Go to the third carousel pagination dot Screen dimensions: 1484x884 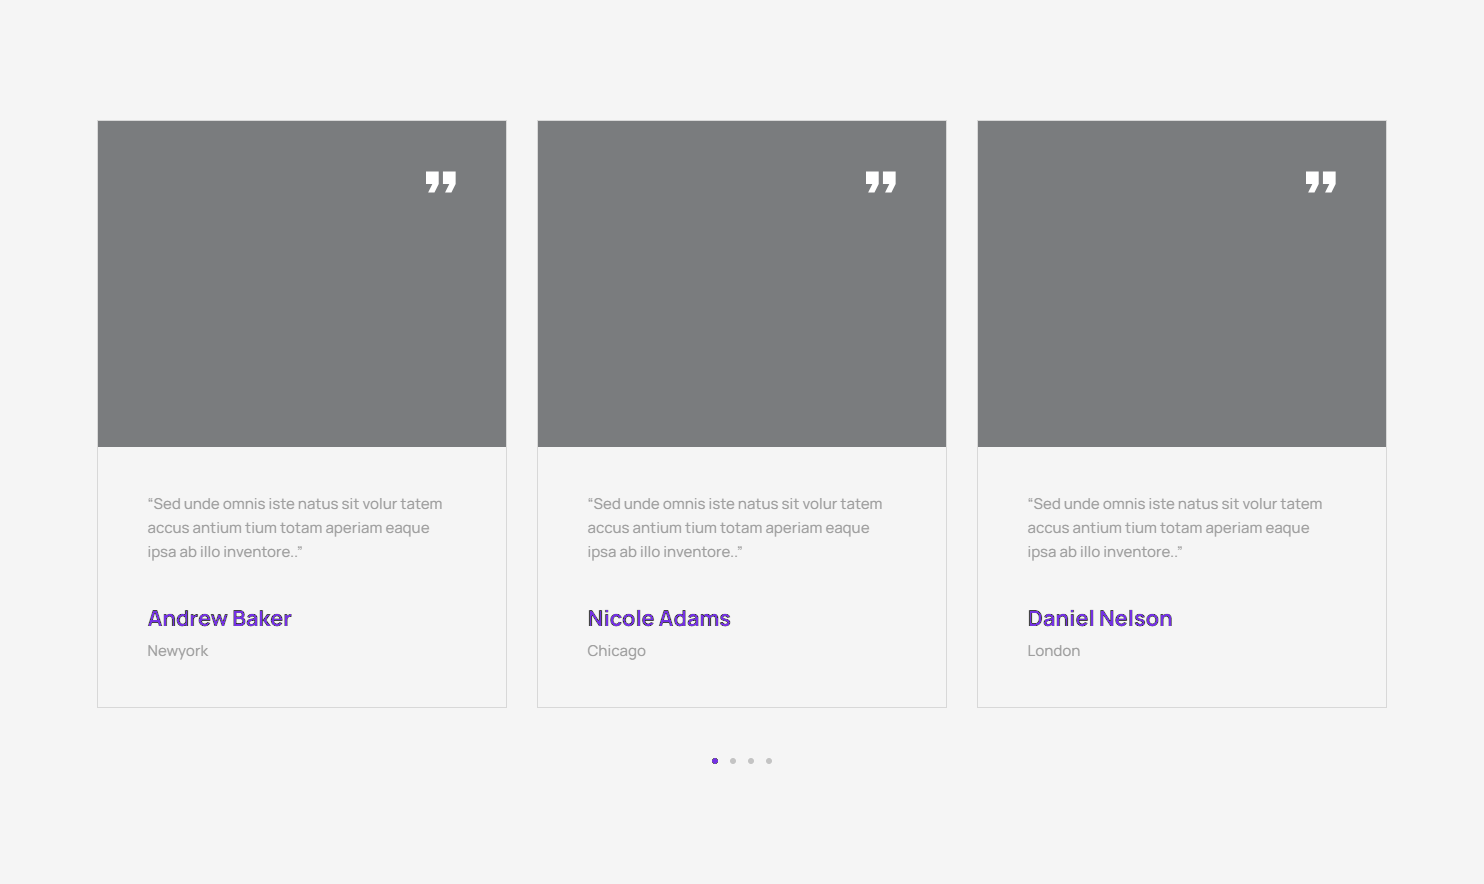pyautogui.click(x=751, y=761)
